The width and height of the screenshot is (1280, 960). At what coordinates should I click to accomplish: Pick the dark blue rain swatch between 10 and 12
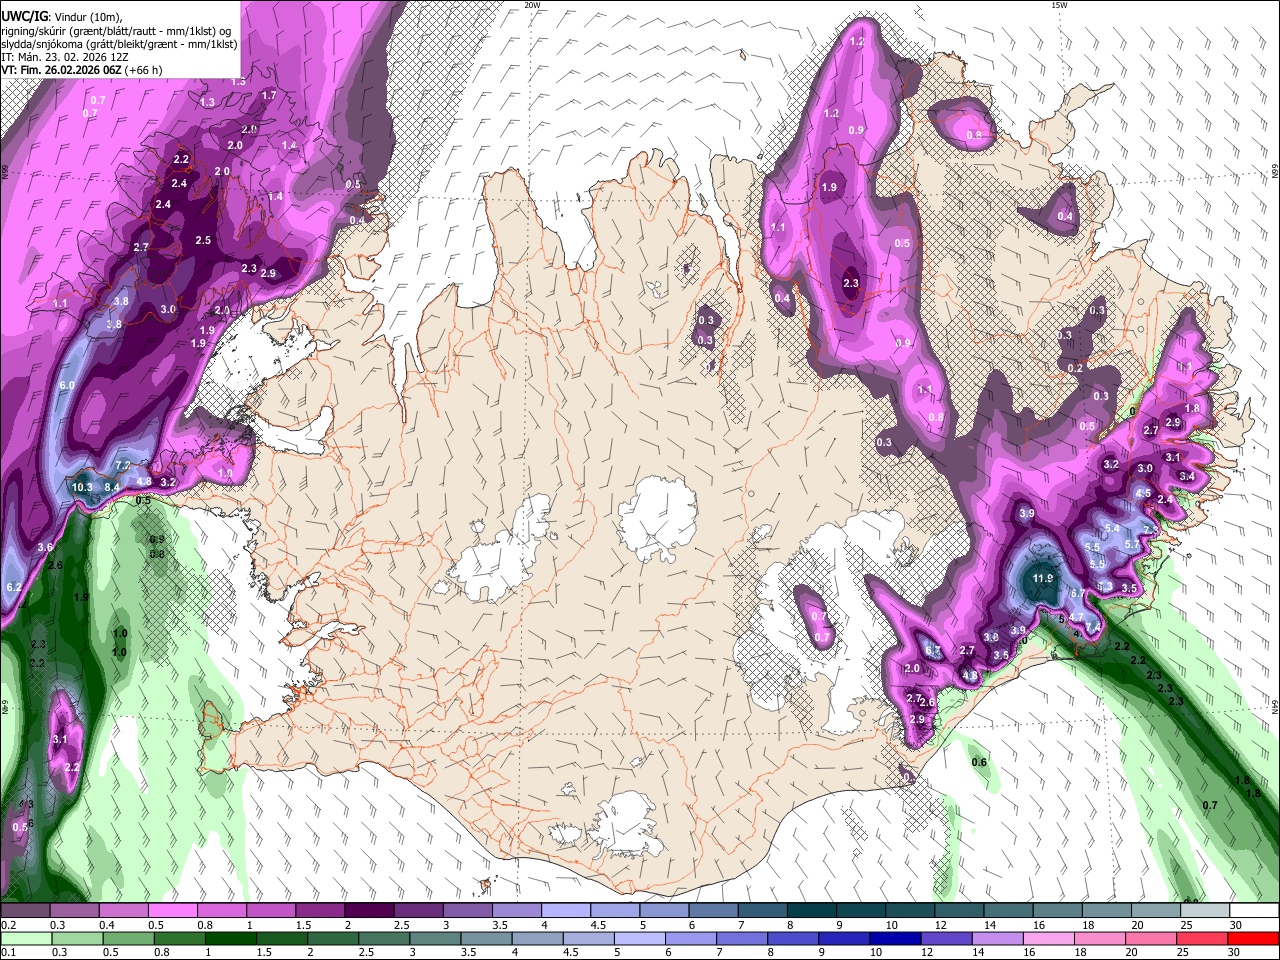[x=894, y=938]
